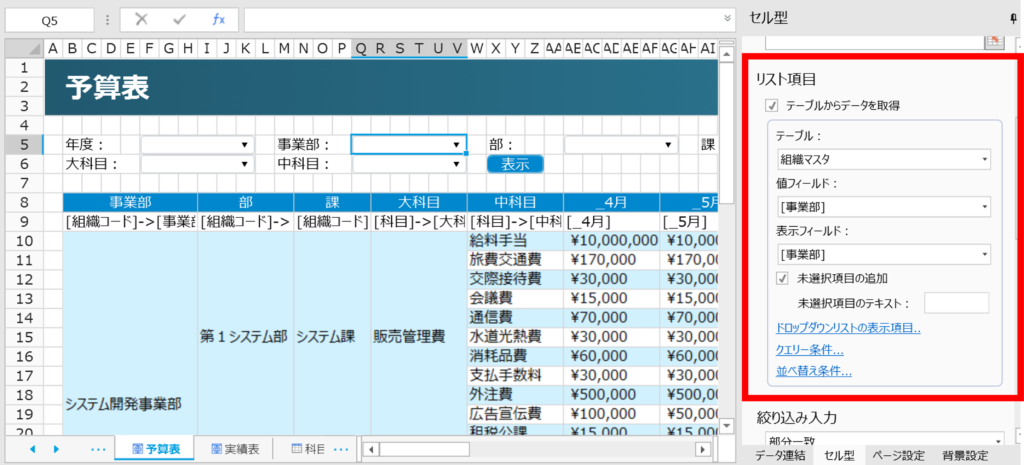Select the 旅費交通費 cell
Screen dimensions: 1024x465
click(x=515, y=260)
